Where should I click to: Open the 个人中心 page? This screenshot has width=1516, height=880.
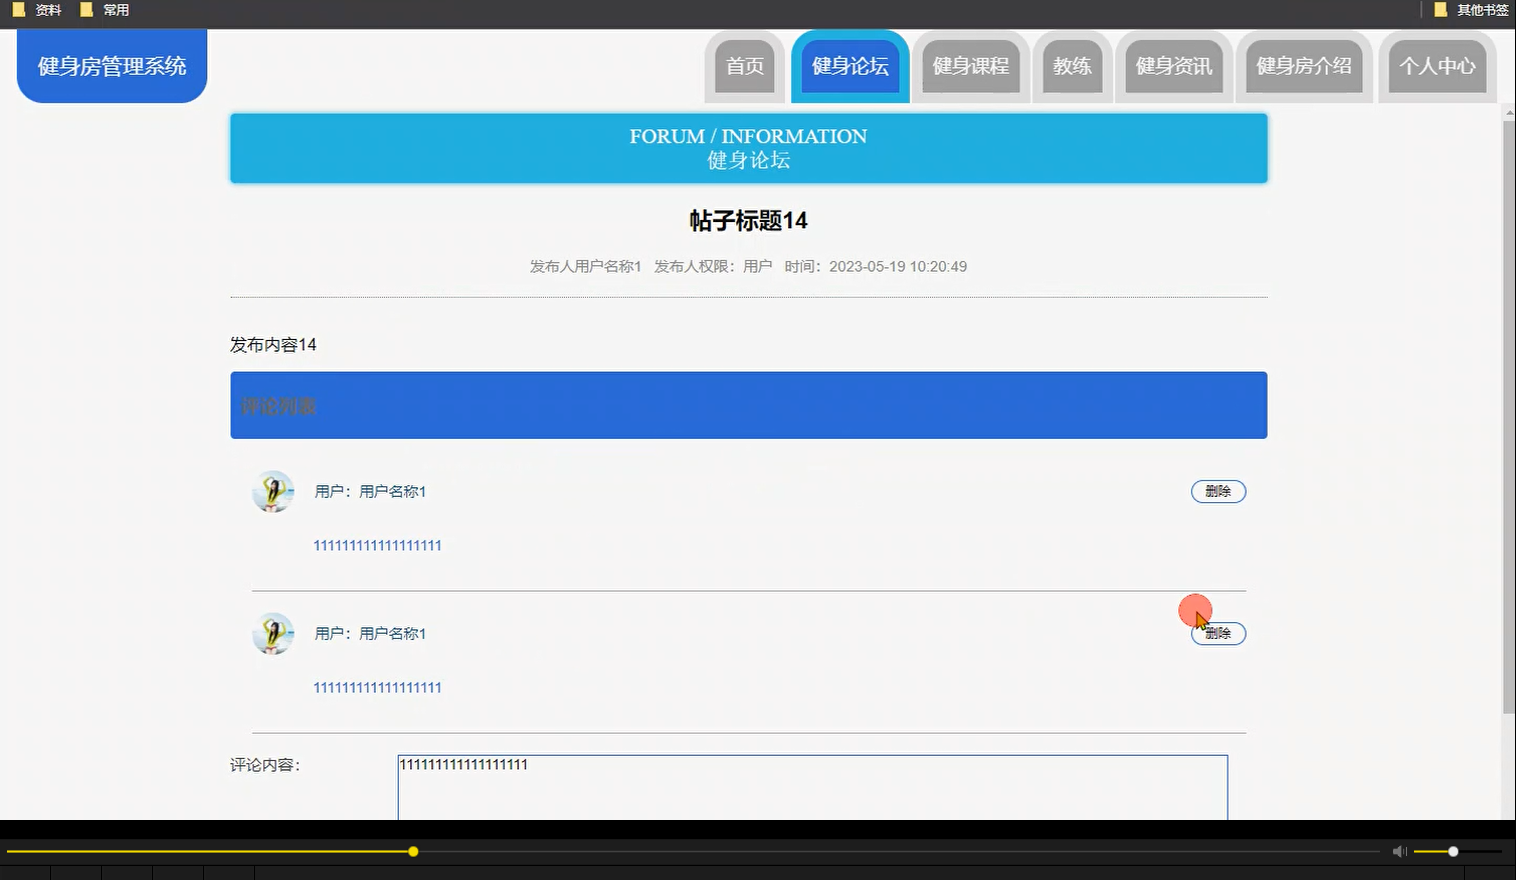(x=1437, y=66)
